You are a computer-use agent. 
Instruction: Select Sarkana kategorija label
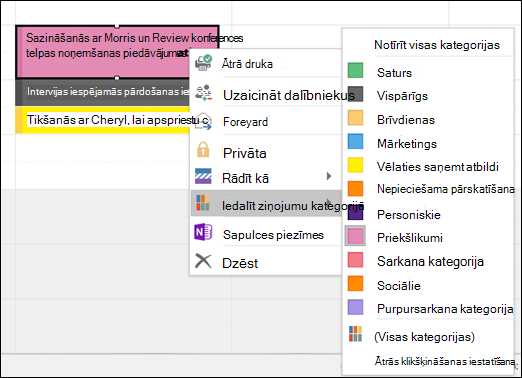(x=430, y=262)
